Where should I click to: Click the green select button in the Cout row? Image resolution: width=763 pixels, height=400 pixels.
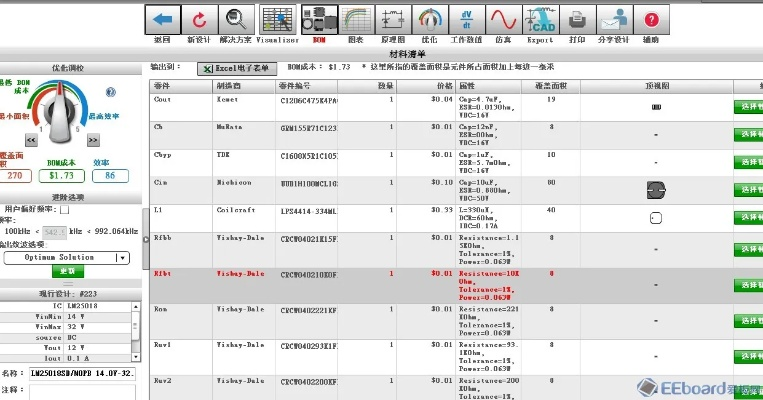click(748, 107)
